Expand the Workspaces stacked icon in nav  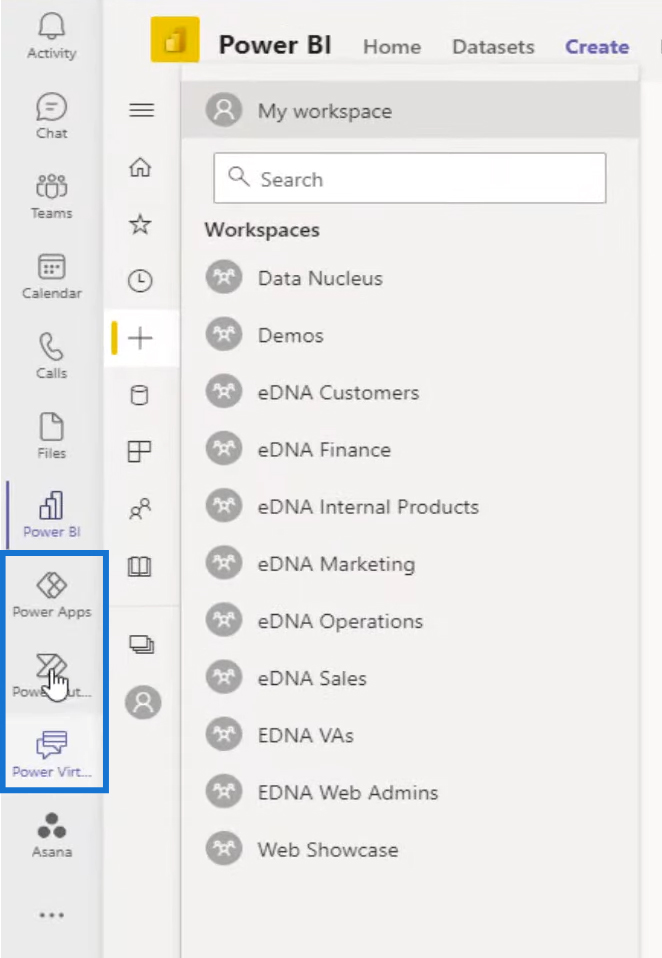pyautogui.click(x=142, y=645)
